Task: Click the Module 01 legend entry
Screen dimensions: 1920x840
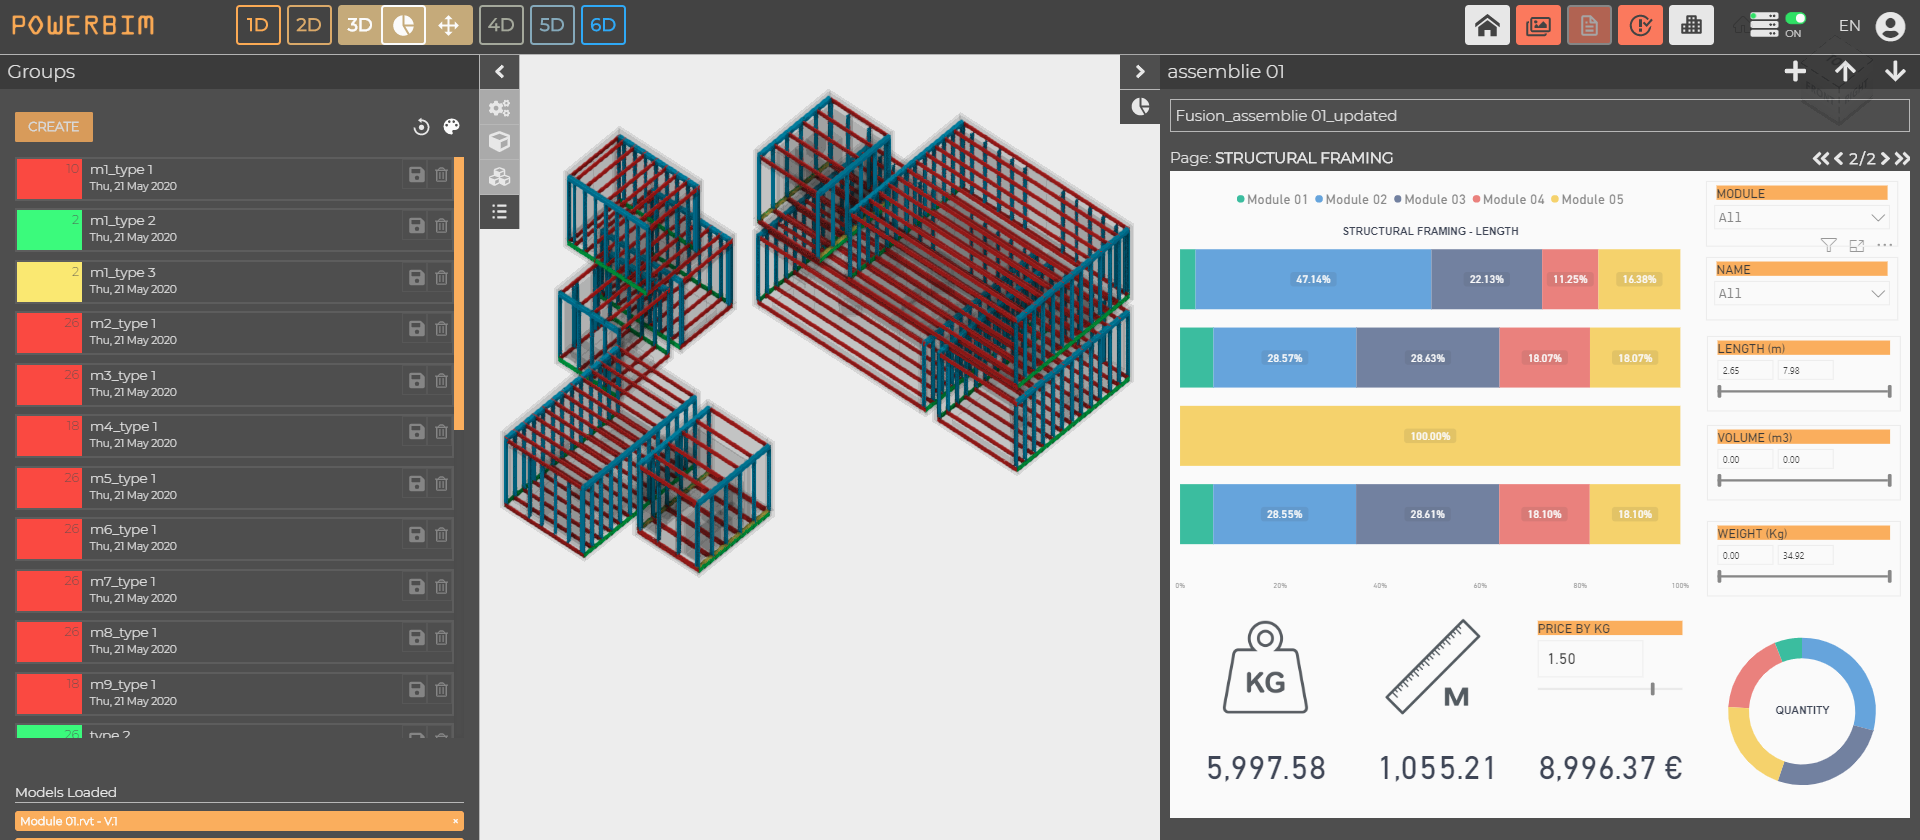Action: point(1272,200)
